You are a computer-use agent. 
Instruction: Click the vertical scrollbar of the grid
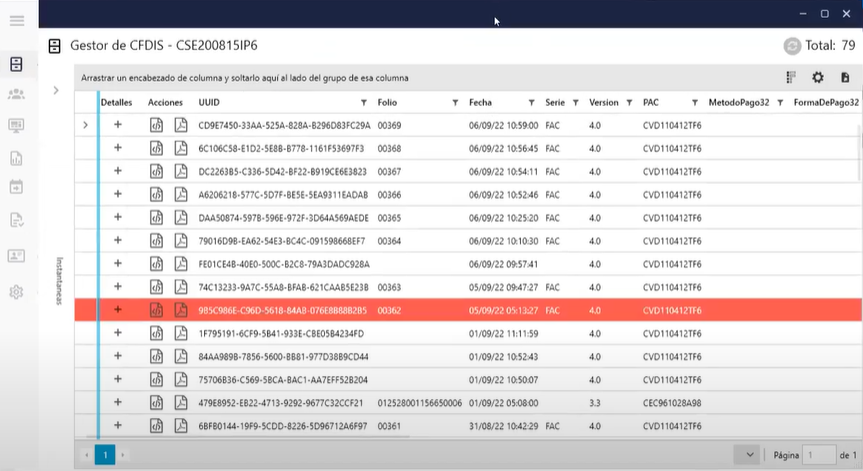point(859,153)
